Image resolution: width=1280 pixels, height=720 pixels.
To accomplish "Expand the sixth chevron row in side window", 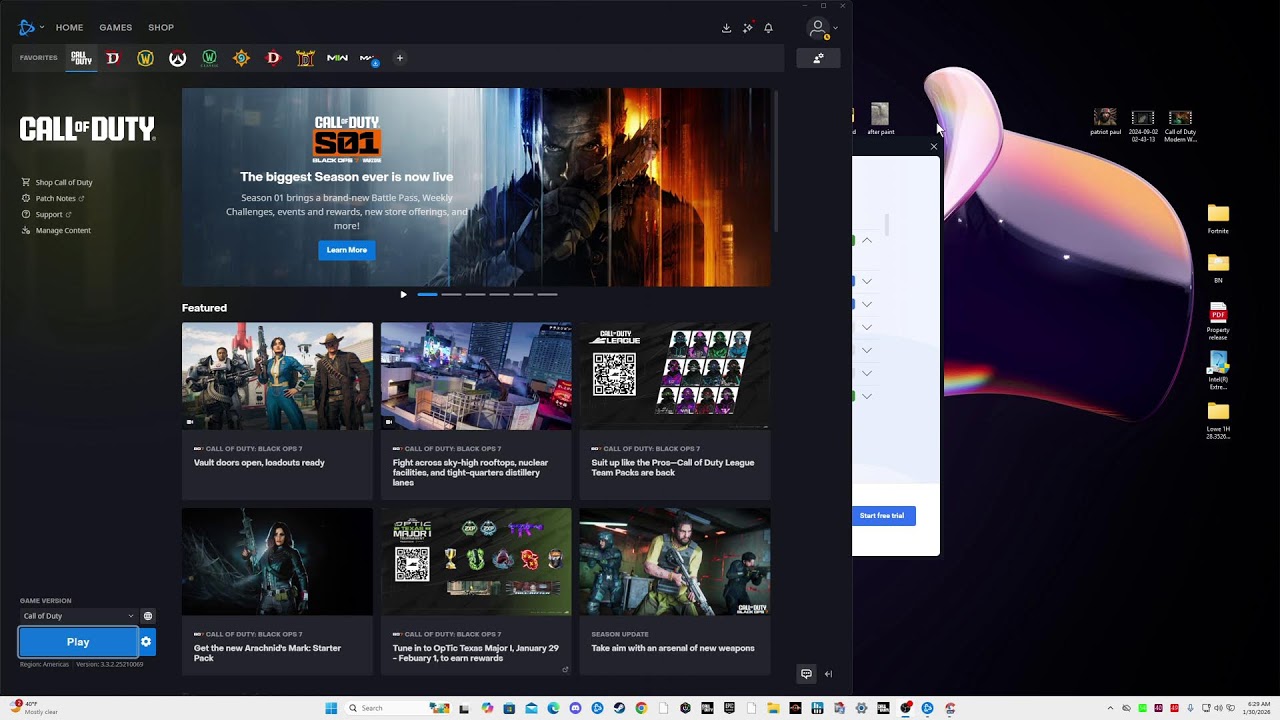I will coord(867,373).
